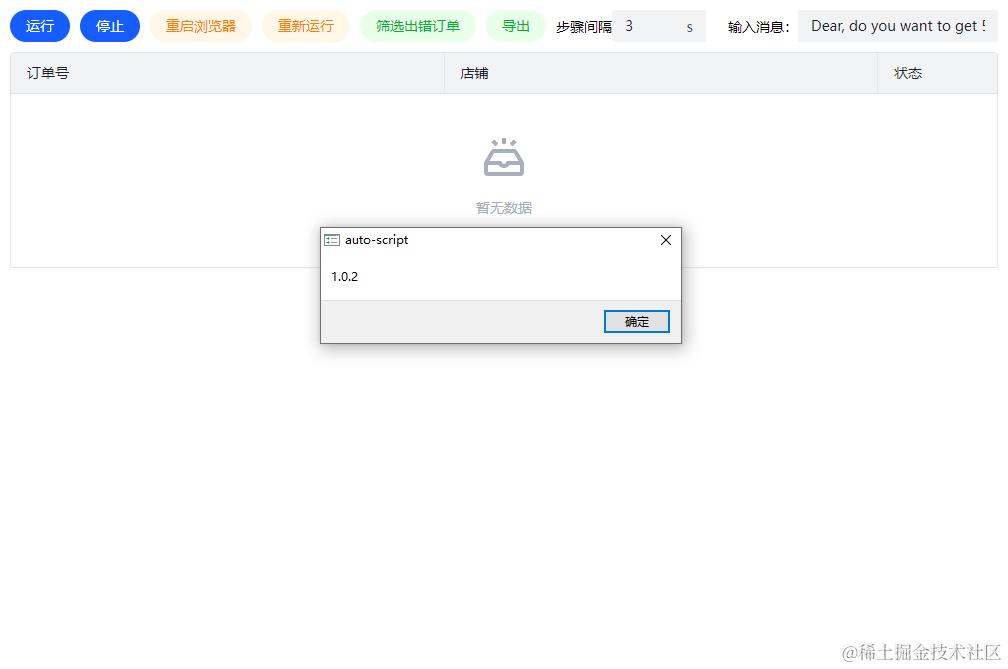Click the orange 重新运行 button
Viewport: 1008px width, 669px height.
[305, 26]
